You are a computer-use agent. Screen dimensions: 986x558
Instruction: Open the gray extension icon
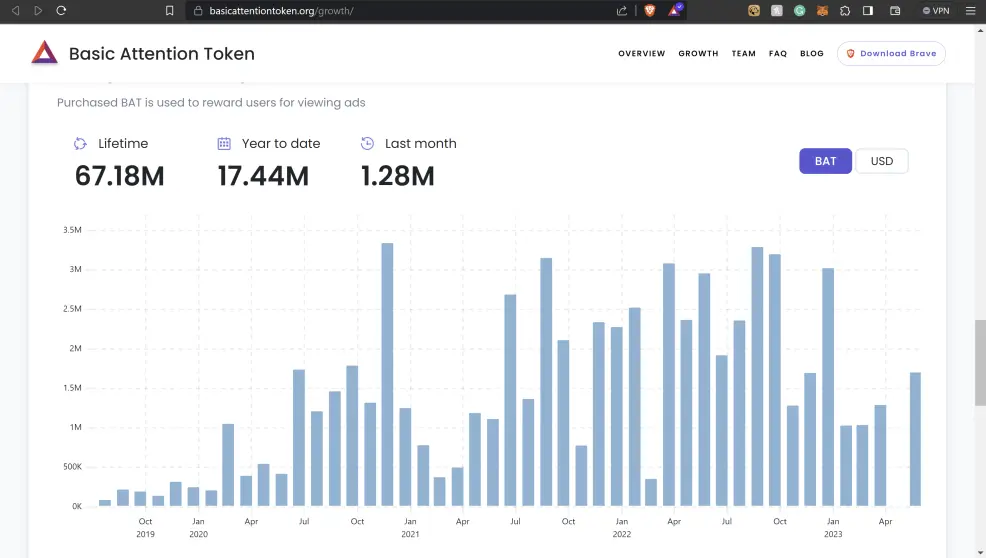pos(777,11)
